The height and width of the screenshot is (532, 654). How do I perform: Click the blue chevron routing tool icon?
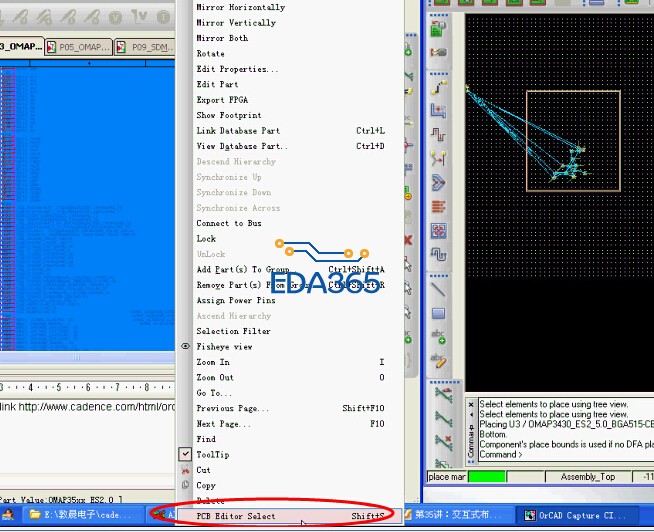[x=438, y=182]
